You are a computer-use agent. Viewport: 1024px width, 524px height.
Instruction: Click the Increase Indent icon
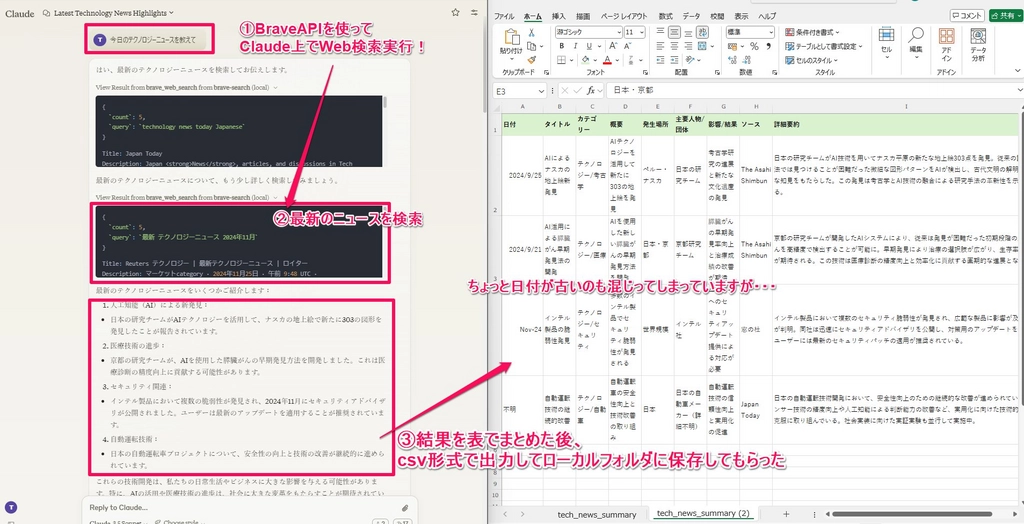click(675, 59)
